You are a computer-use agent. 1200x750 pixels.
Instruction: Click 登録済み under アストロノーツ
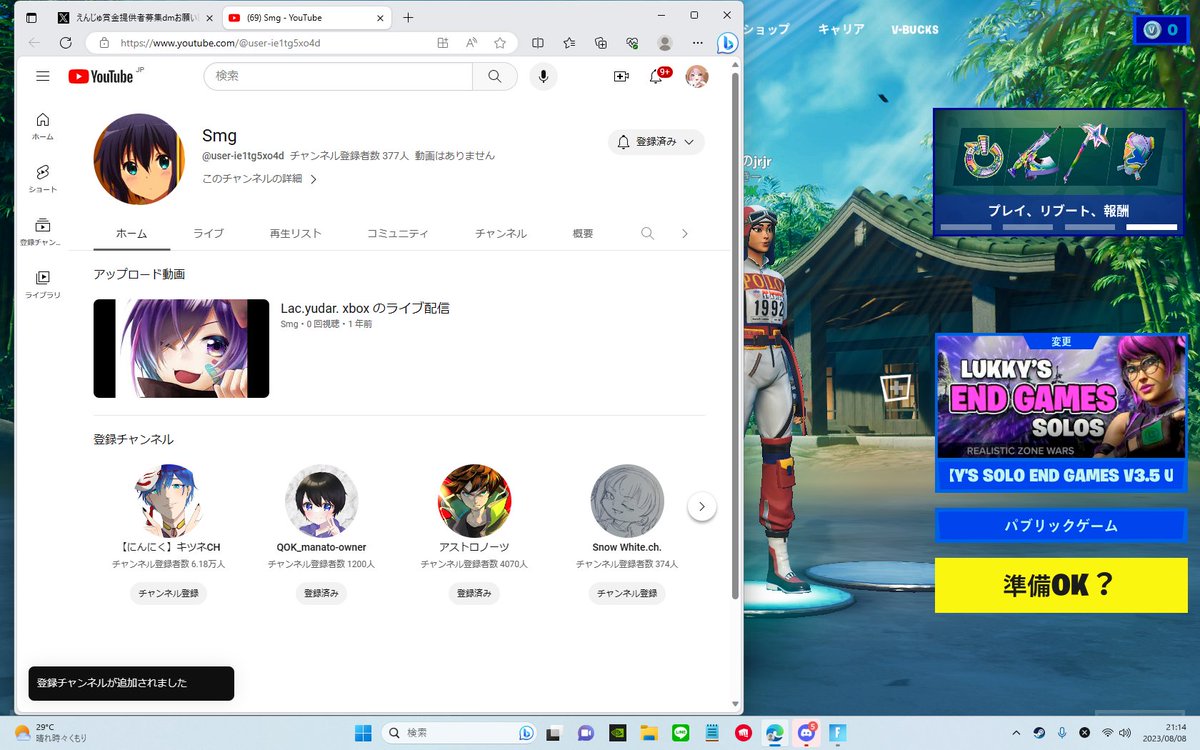click(474, 593)
